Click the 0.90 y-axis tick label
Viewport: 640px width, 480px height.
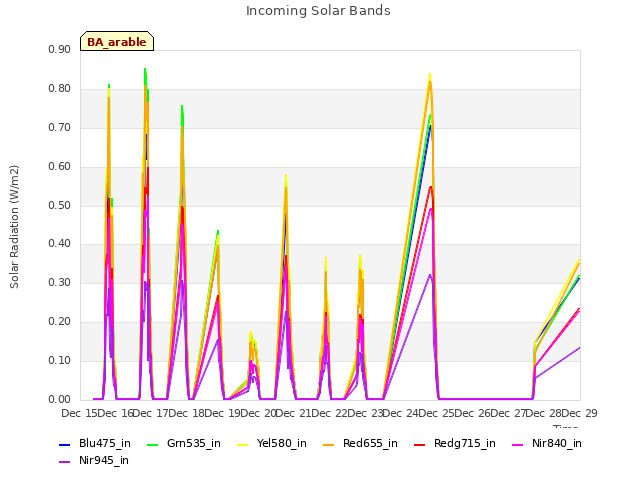pos(60,49)
